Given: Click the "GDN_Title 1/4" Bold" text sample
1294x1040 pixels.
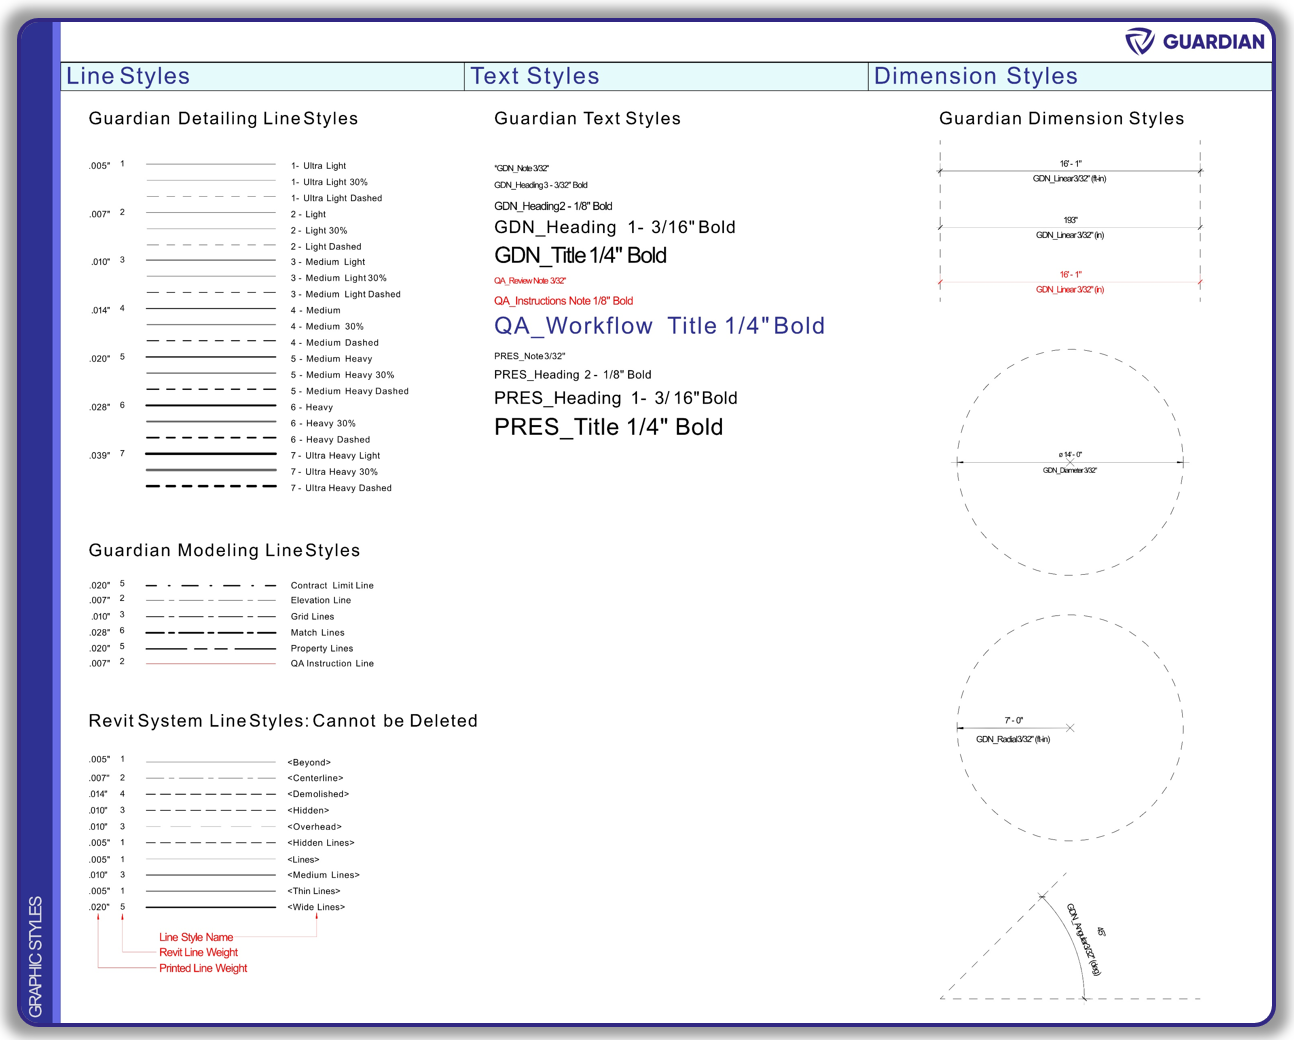Looking at the screenshot, I should click(x=580, y=256).
